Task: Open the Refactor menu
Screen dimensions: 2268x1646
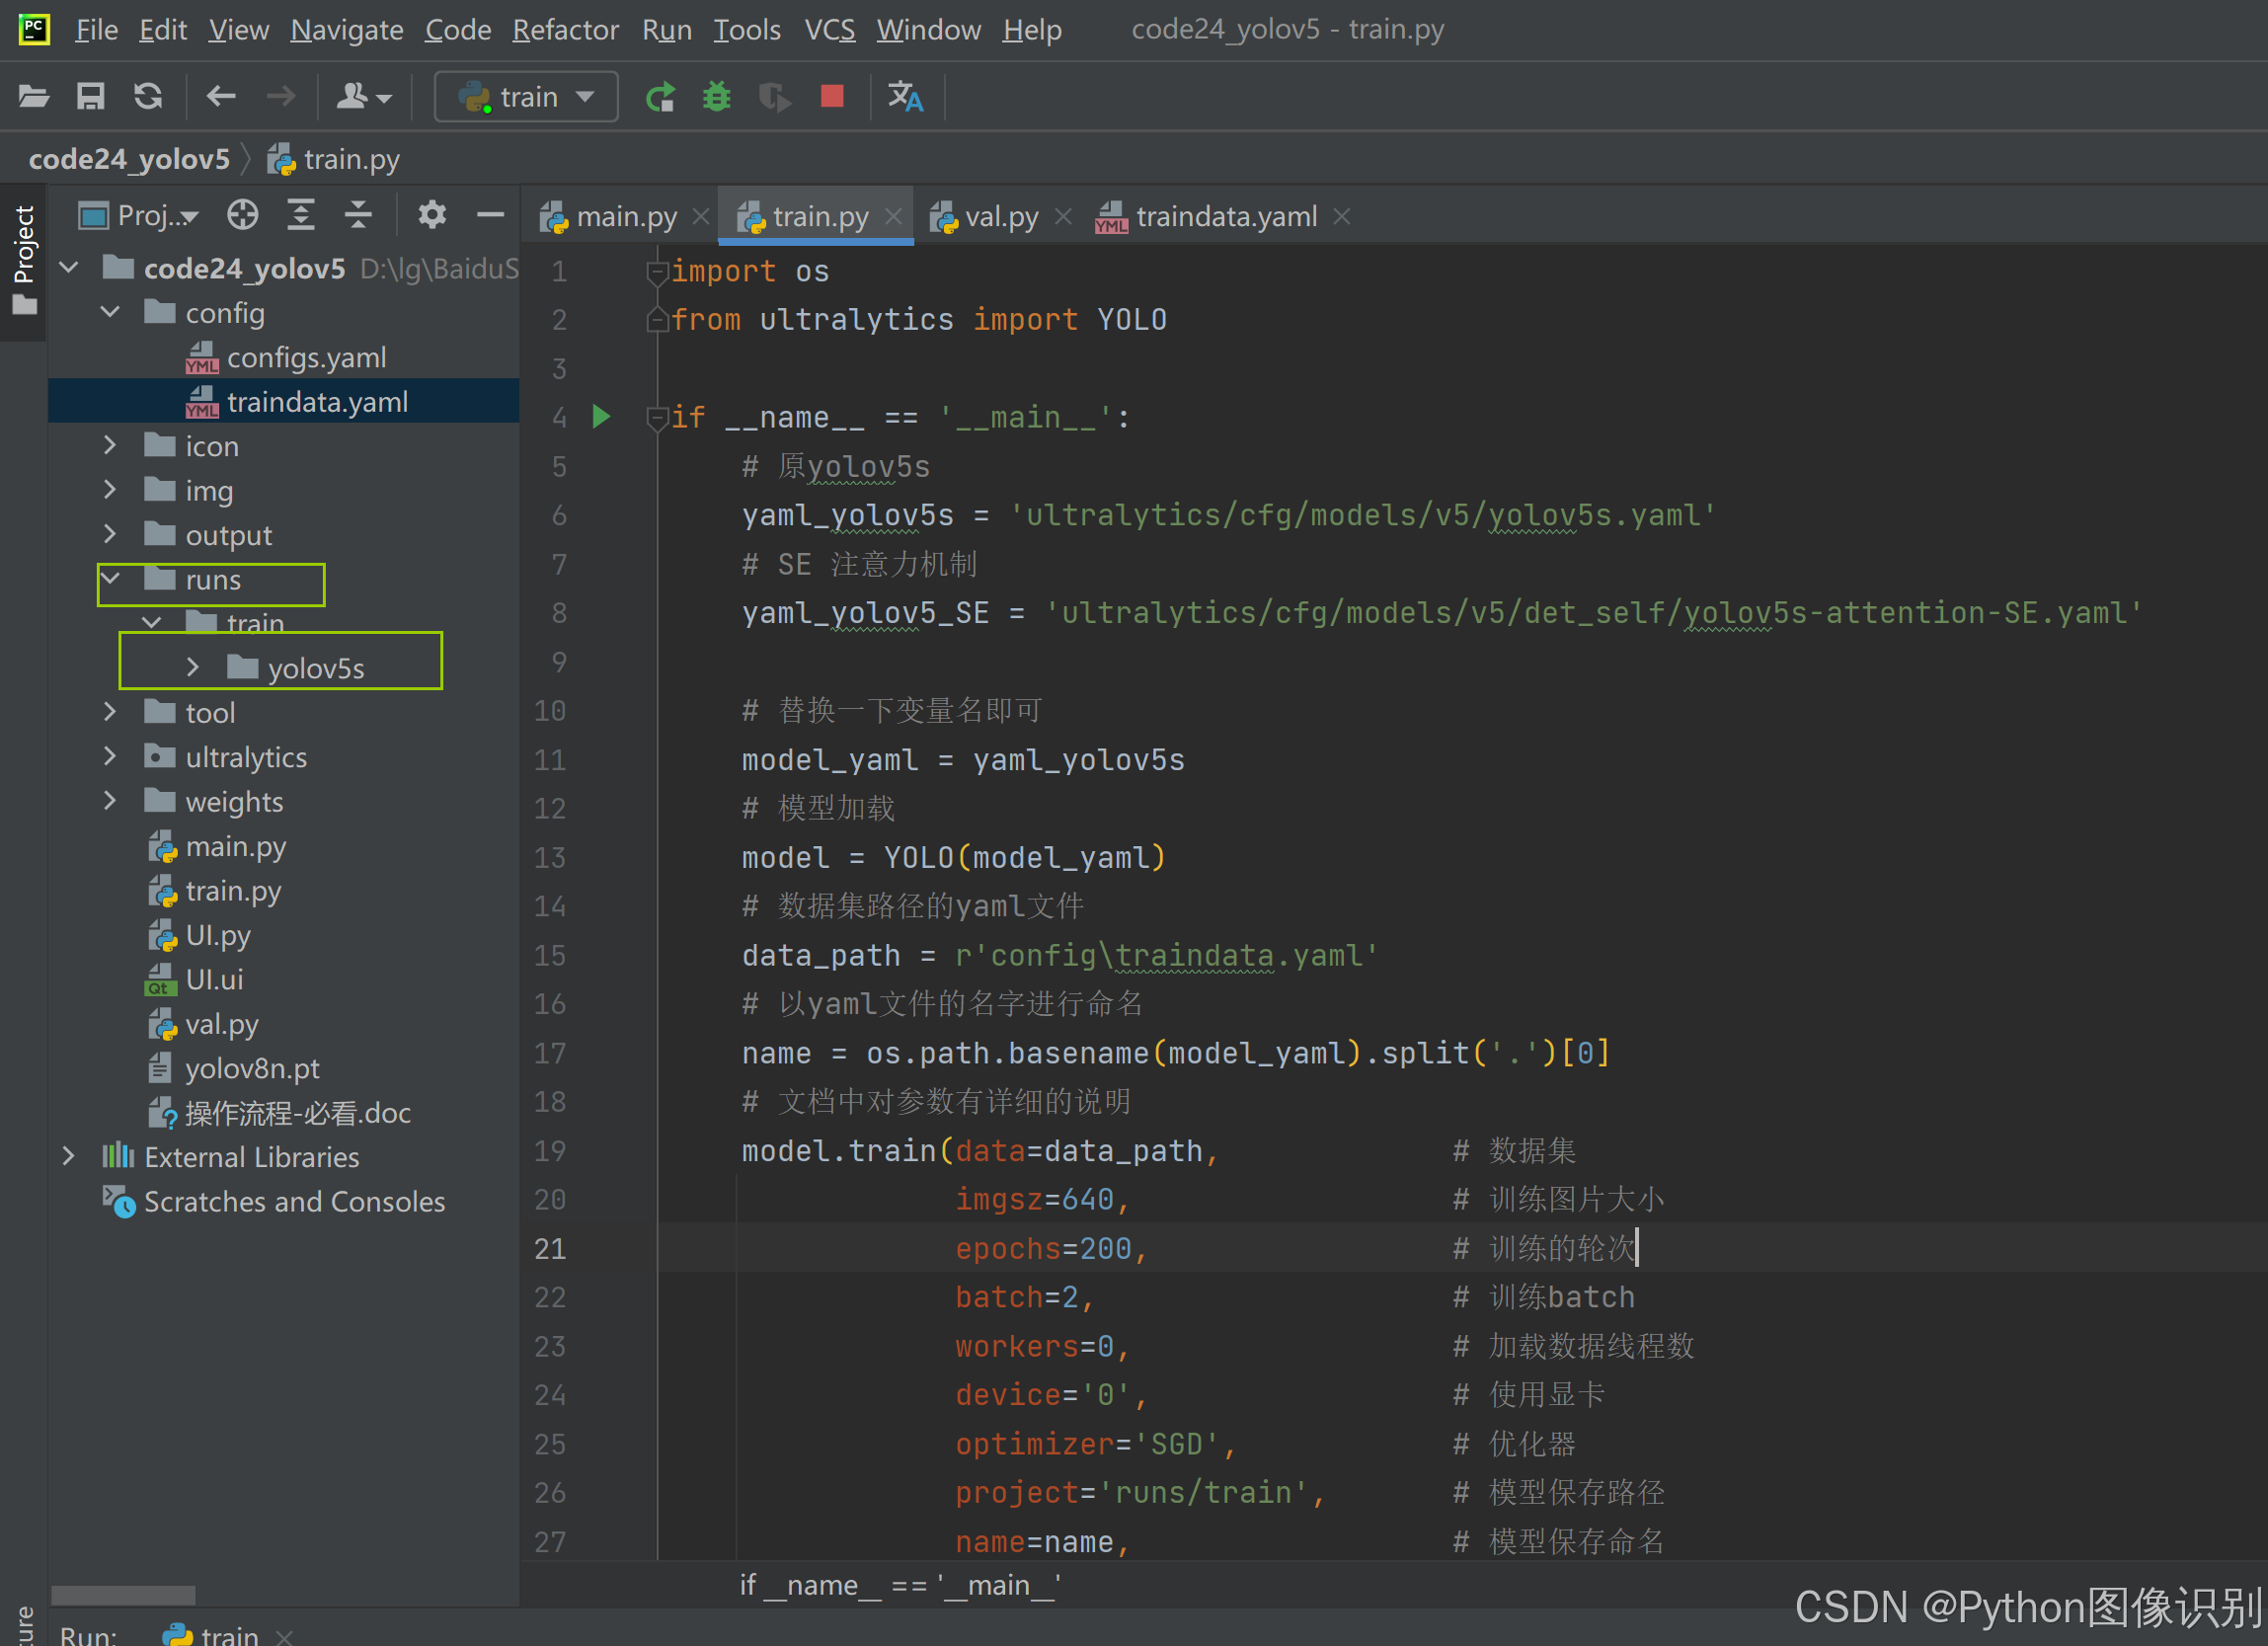Action: [x=565, y=30]
